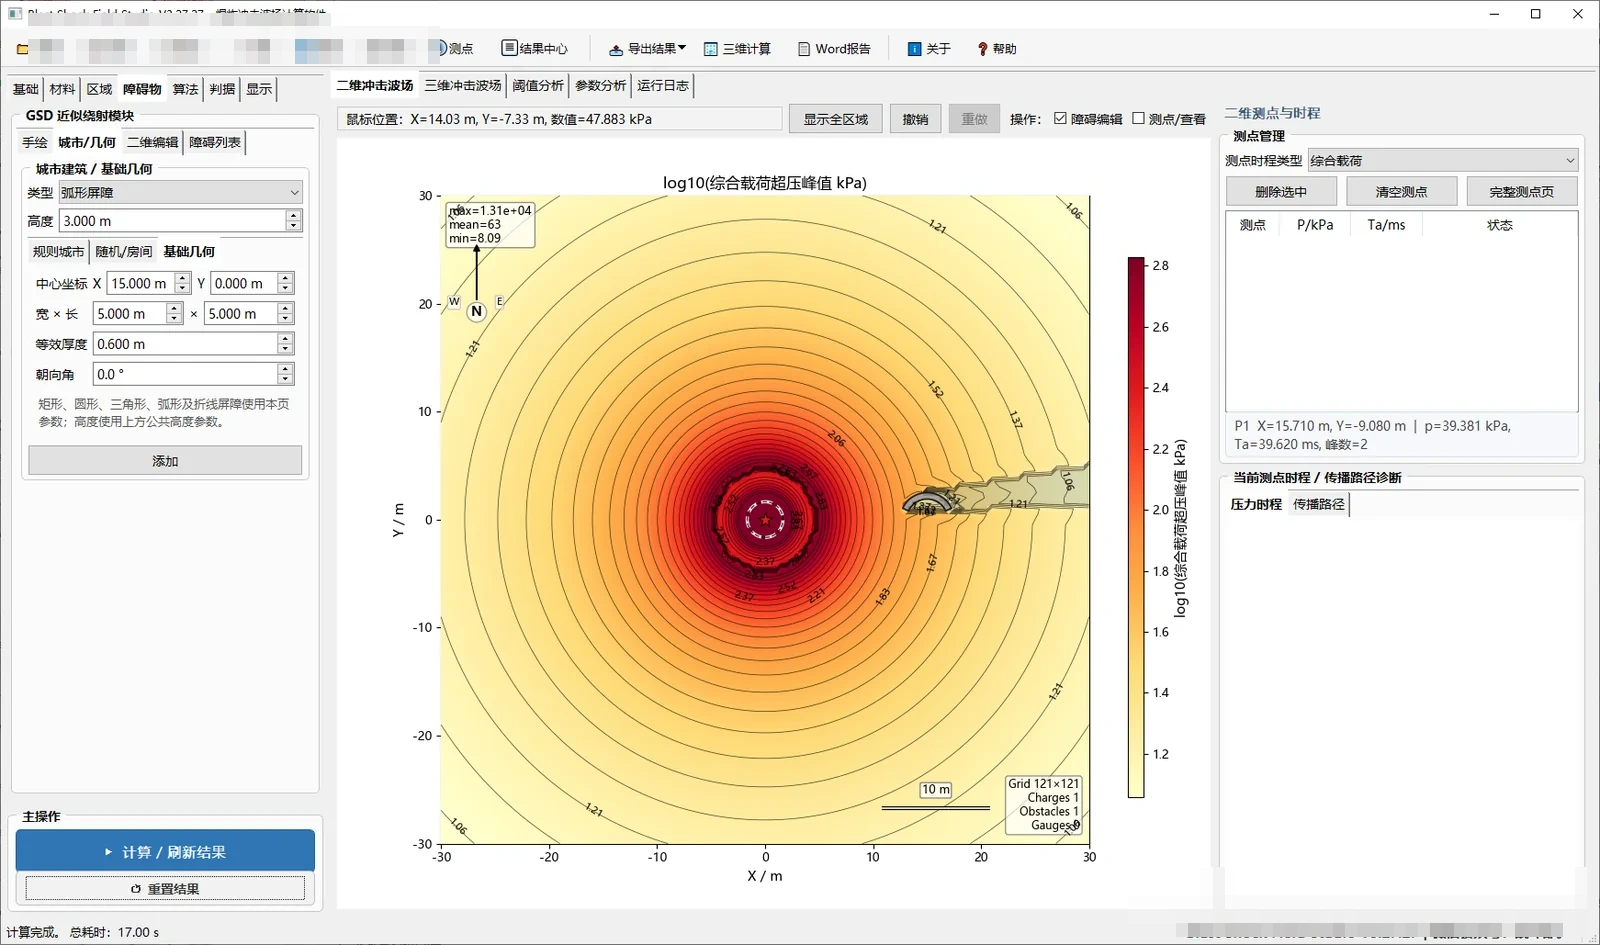The height and width of the screenshot is (945, 1600).
Task: Click the Ta/ms column header in gauge table
Action: 1386,225
